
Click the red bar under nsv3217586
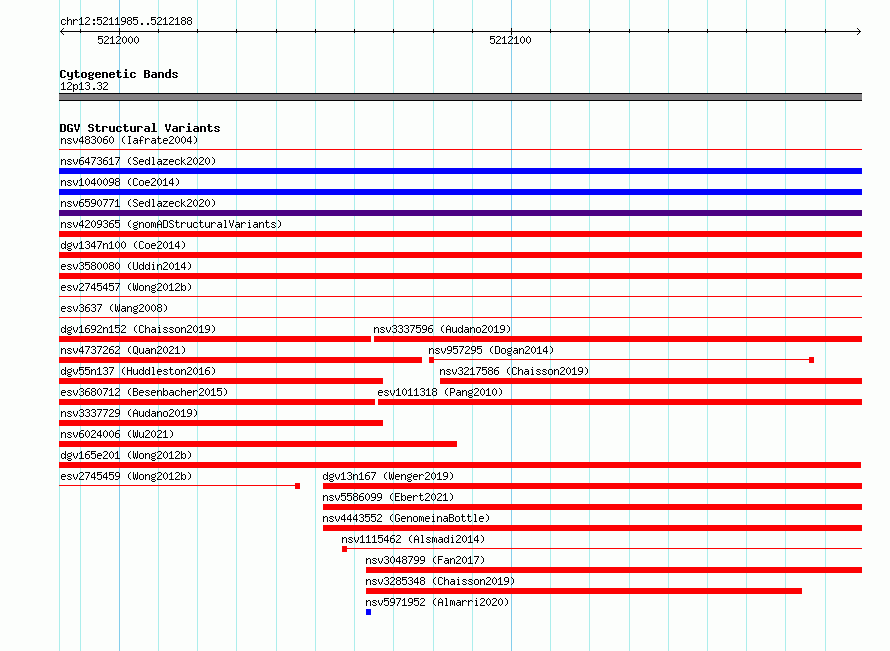pyautogui.click(x=651, y=381)
